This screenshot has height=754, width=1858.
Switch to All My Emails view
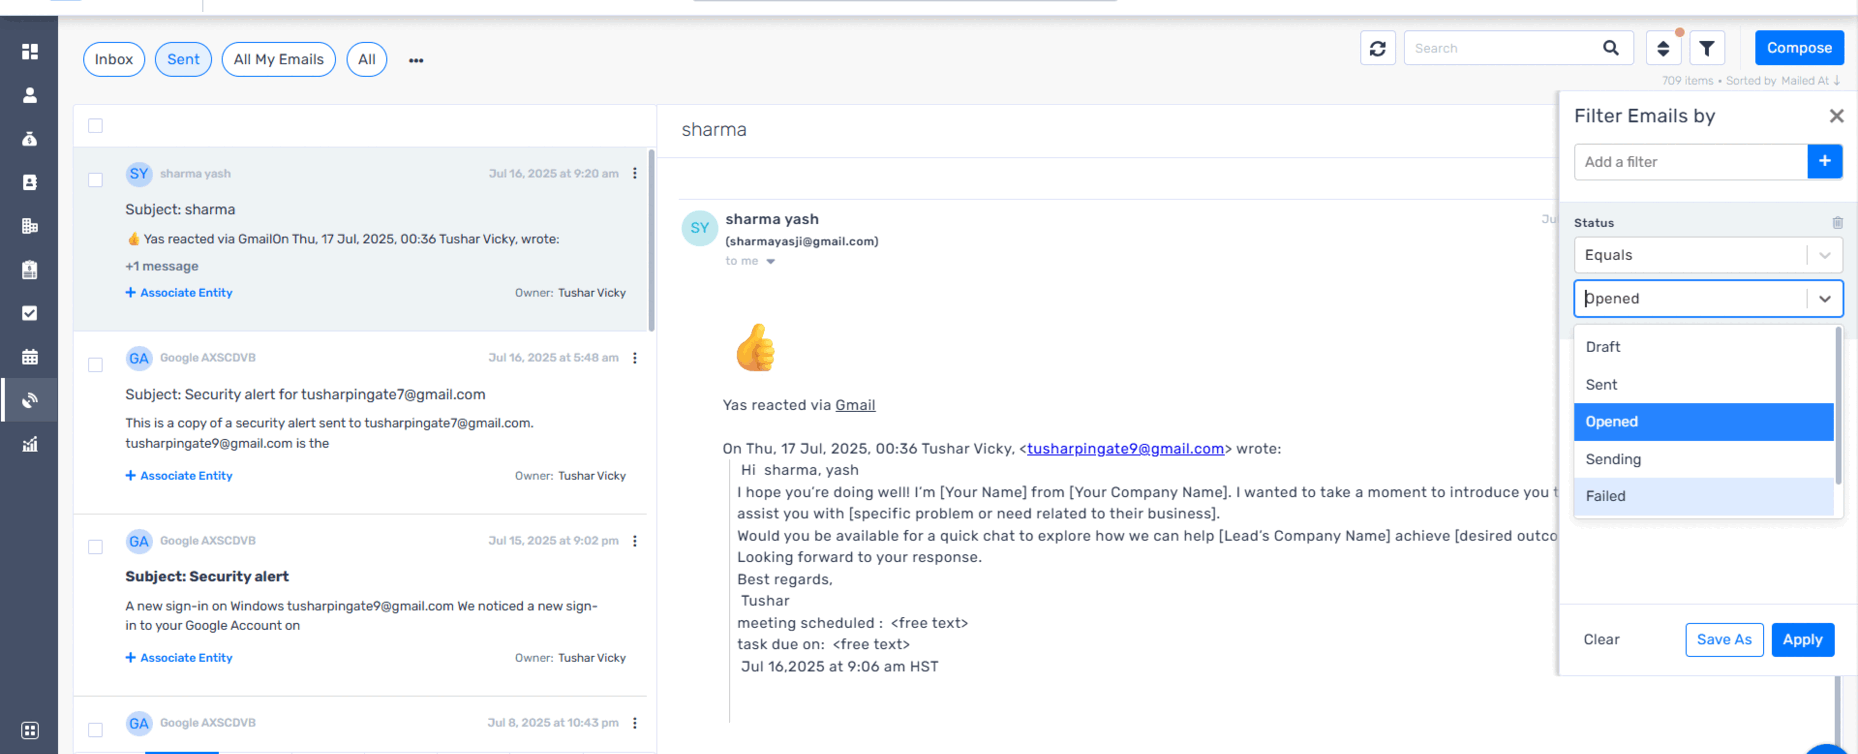[x=278, y=59]
